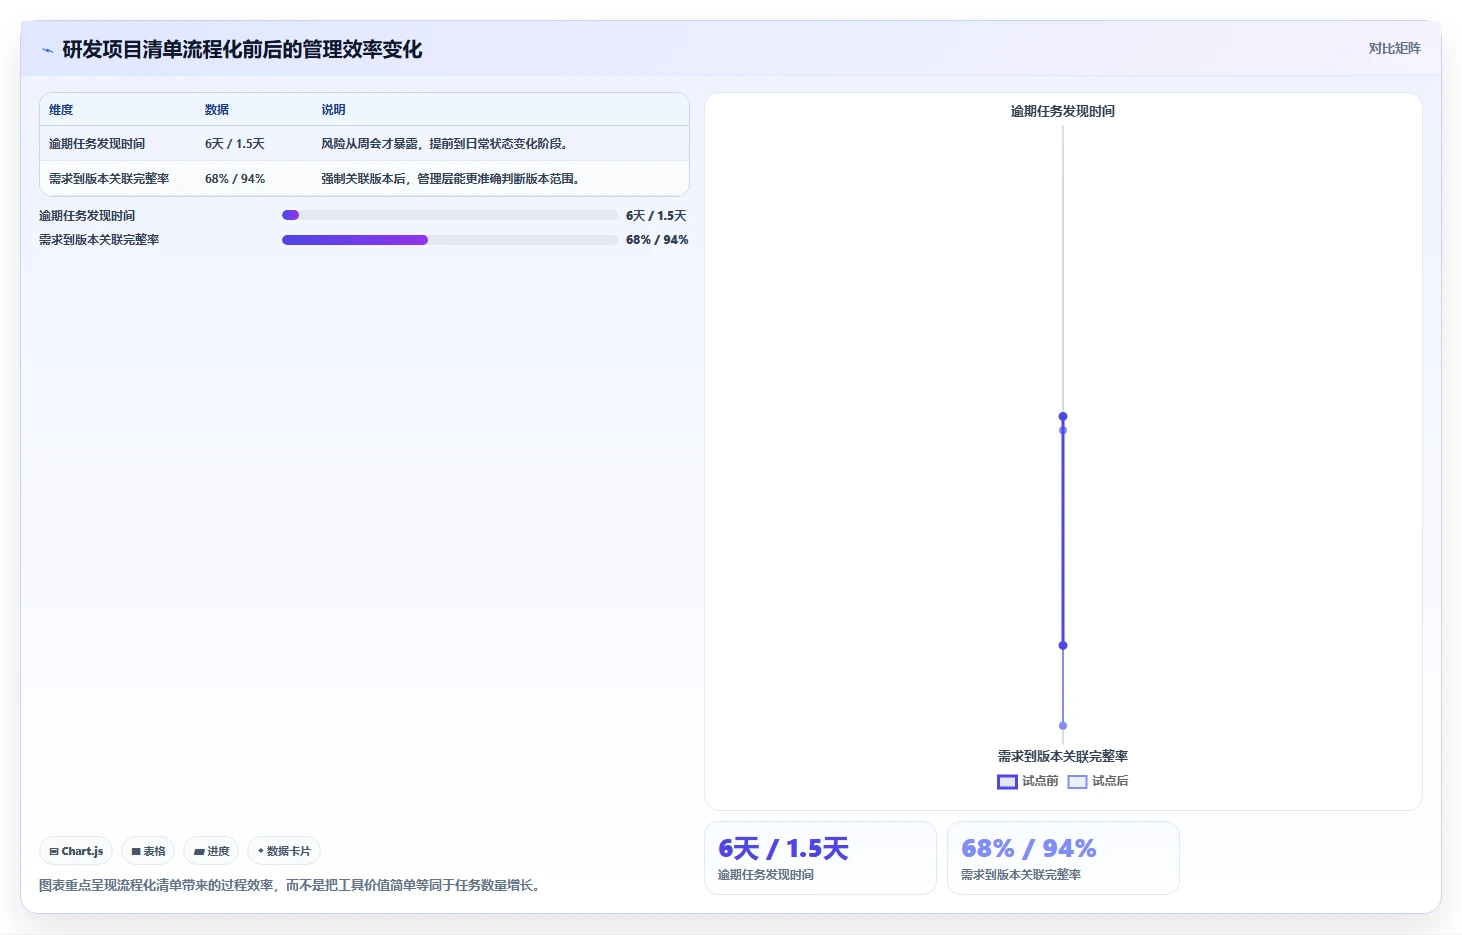Click radar axis label 需求到版本关联完整率

tap(1063, 756)
